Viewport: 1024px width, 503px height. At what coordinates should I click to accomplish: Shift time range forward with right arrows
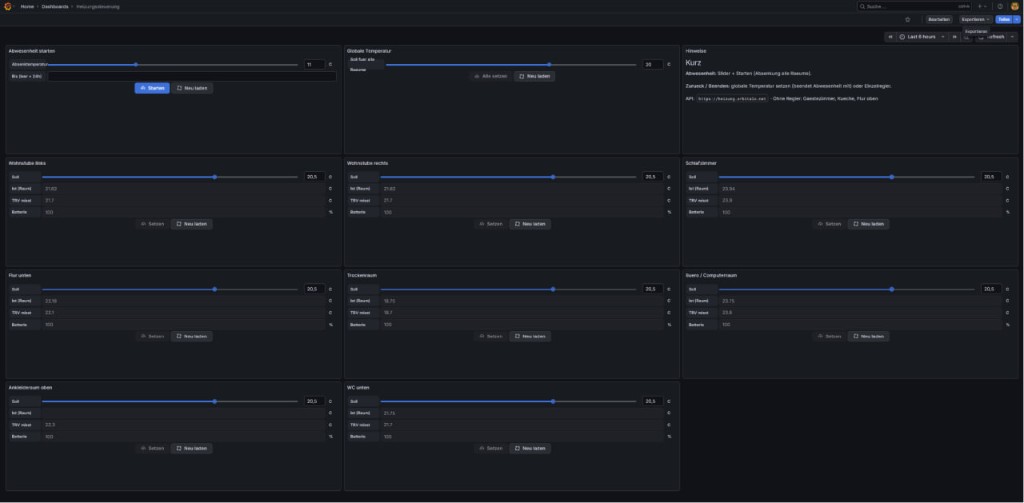tap(954, 37)
